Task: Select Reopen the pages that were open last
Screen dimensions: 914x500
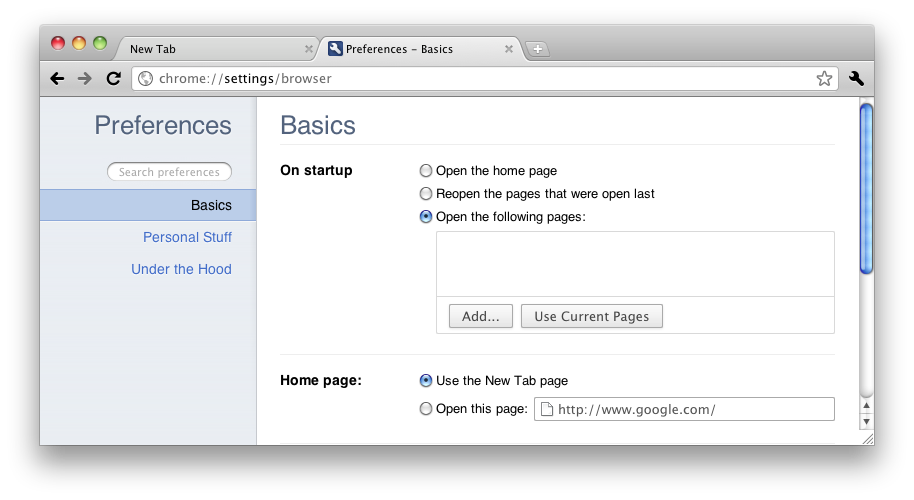Action: click(x=427, y=194)
